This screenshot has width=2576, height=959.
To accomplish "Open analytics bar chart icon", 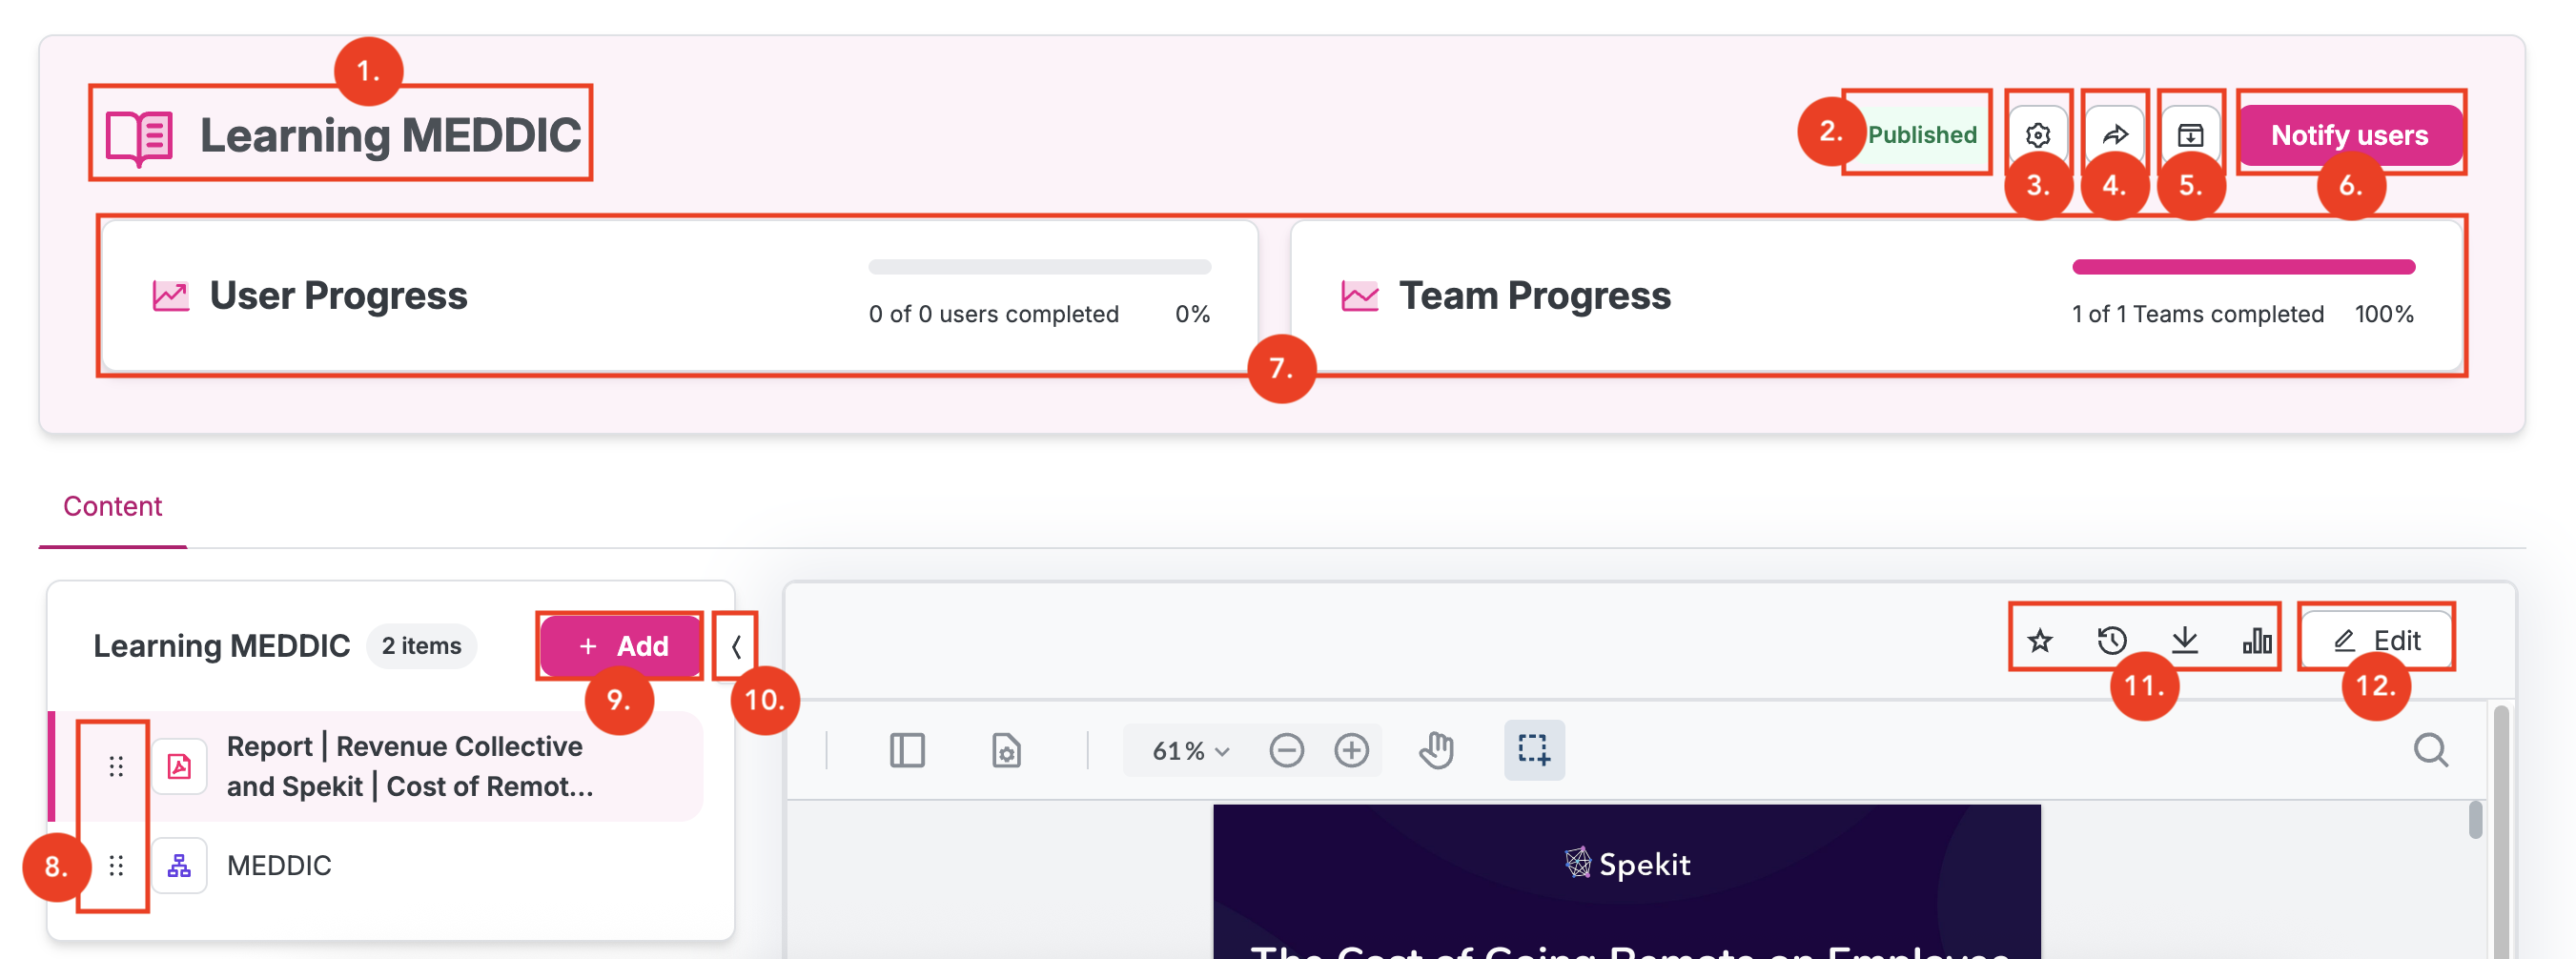I will 2256,640.
